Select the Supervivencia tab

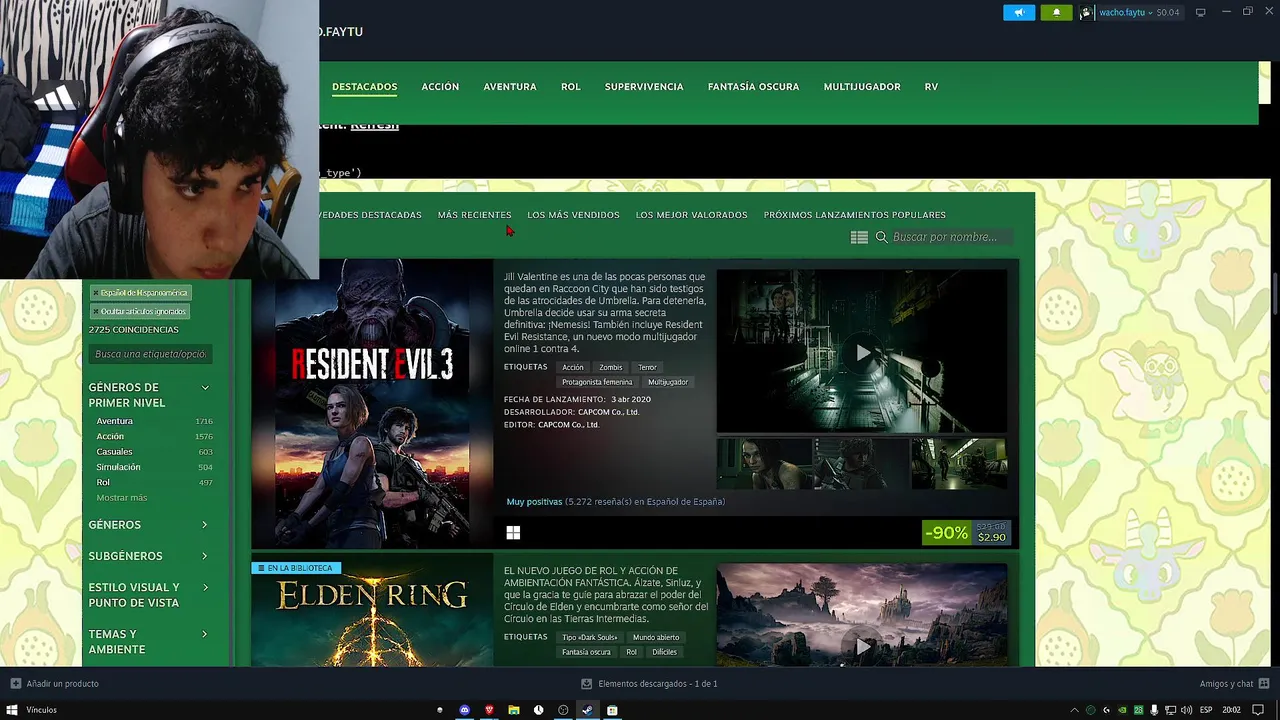coord(644,87)
